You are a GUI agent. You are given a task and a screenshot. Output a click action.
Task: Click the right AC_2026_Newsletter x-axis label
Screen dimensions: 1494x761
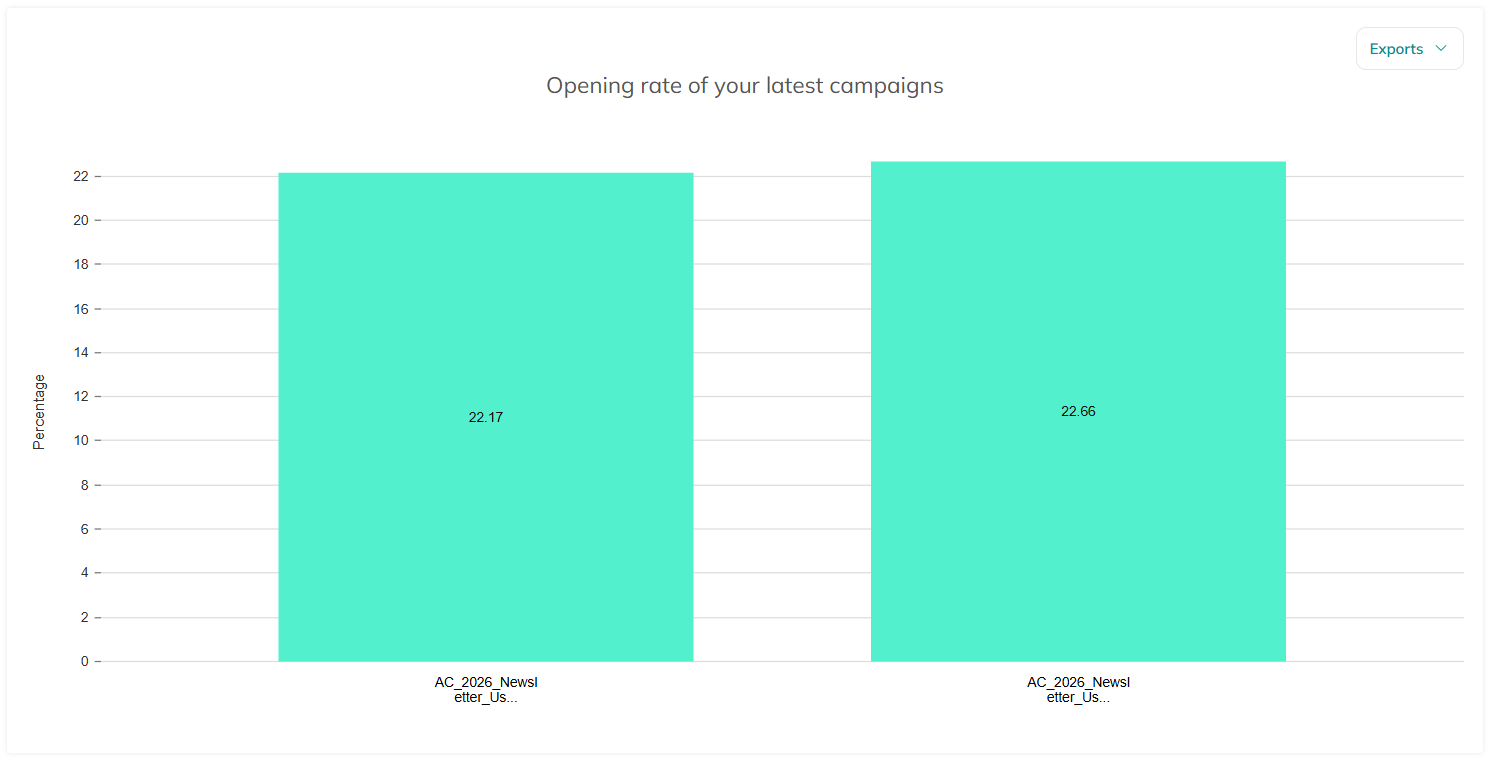1078,690
